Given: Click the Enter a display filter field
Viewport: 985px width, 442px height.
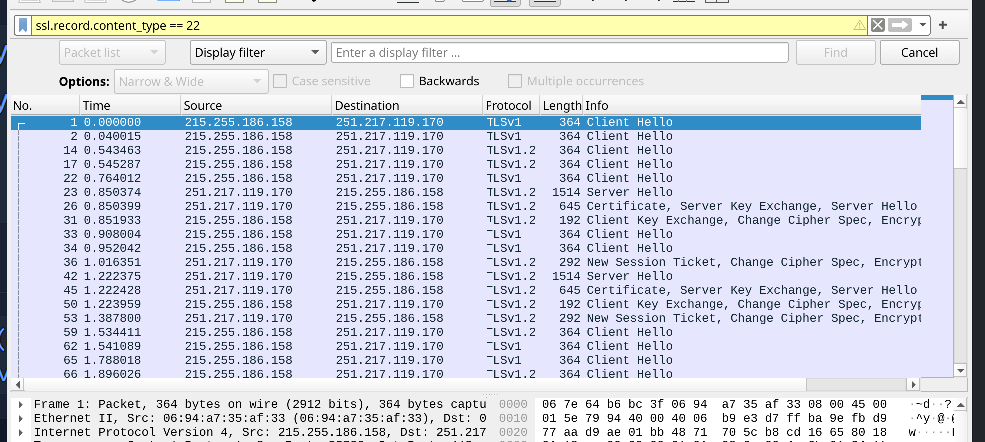Looking at the screenshot, I should 560,53.
